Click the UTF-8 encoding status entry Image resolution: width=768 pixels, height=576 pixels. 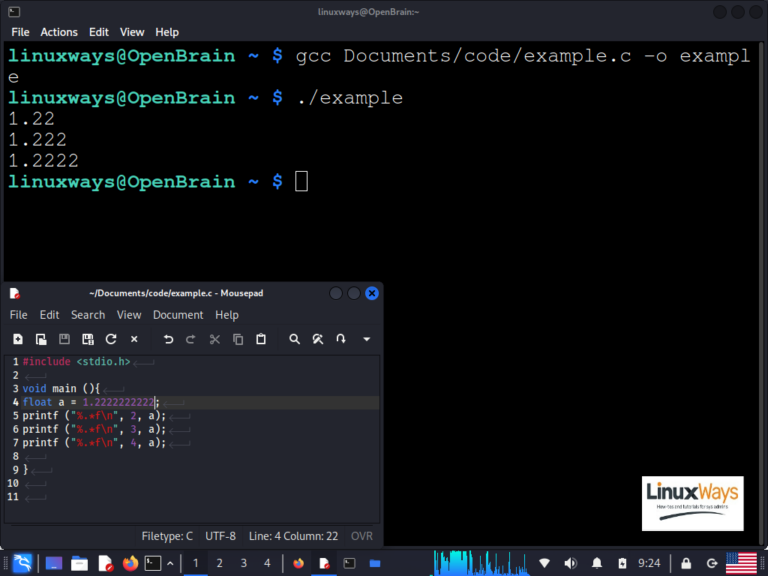pyautogui.click(x=220, y=536)
